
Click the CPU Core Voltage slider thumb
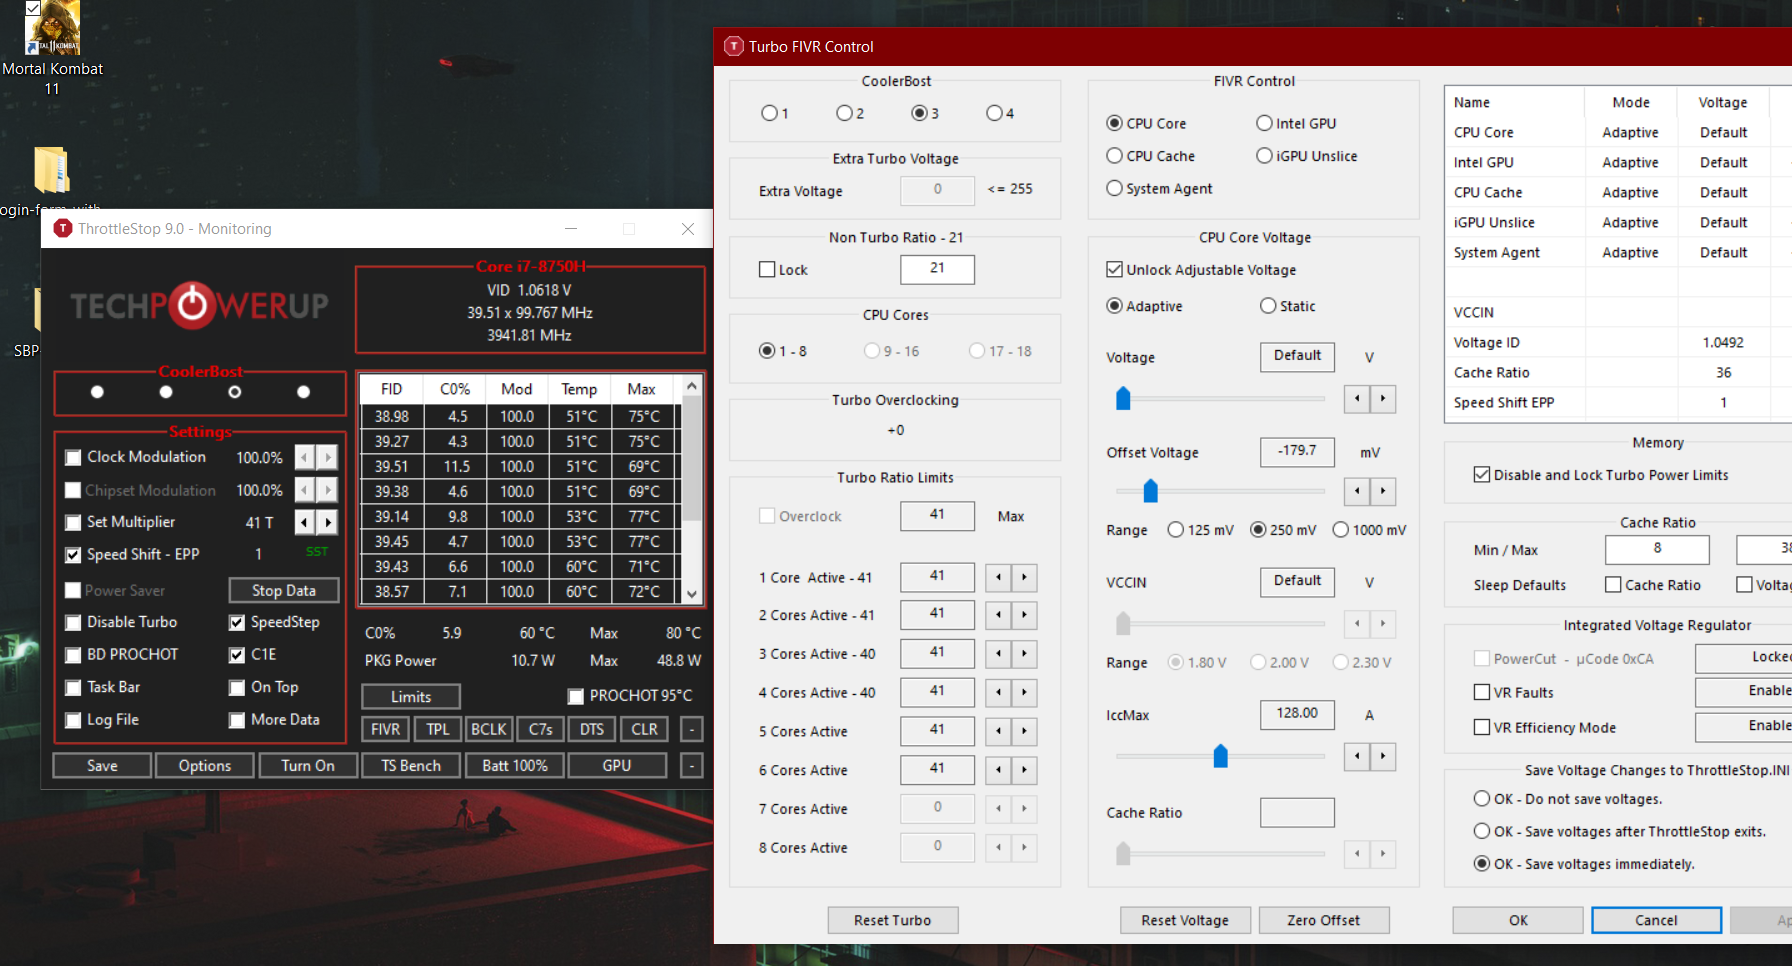[x=1123, y=399]
